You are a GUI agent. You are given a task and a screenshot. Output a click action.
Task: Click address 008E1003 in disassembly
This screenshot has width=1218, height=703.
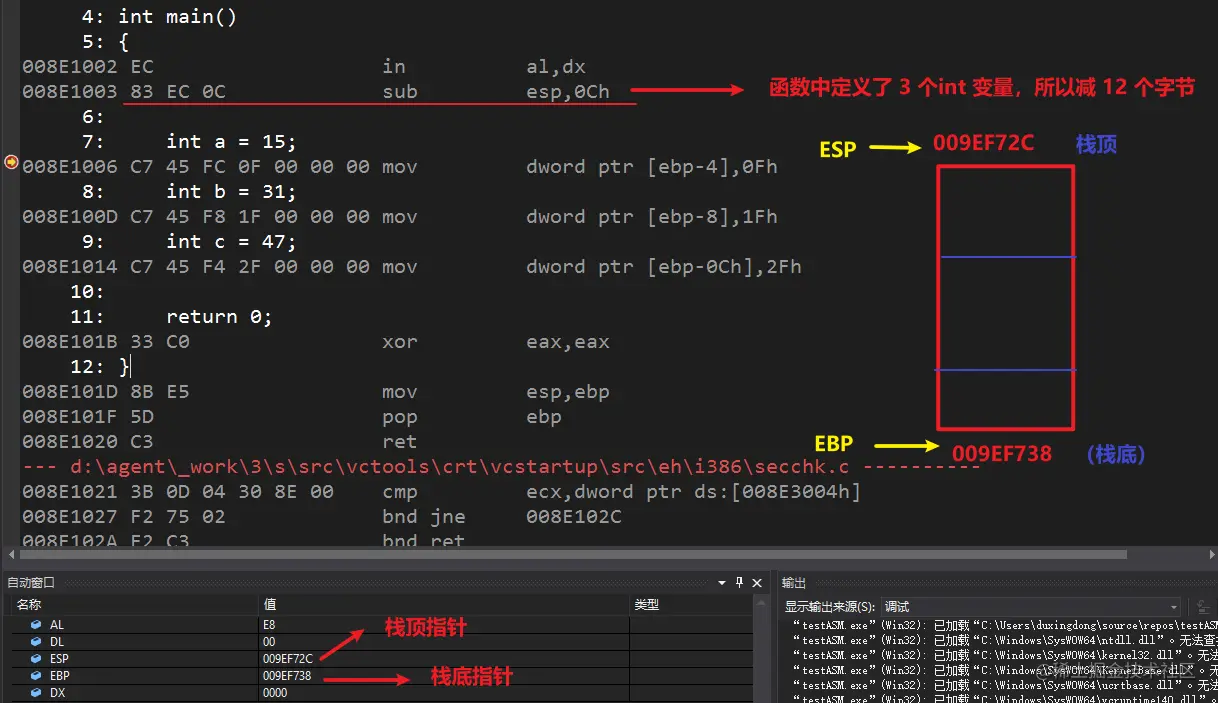pyautogui.click(x=70, y=92)
